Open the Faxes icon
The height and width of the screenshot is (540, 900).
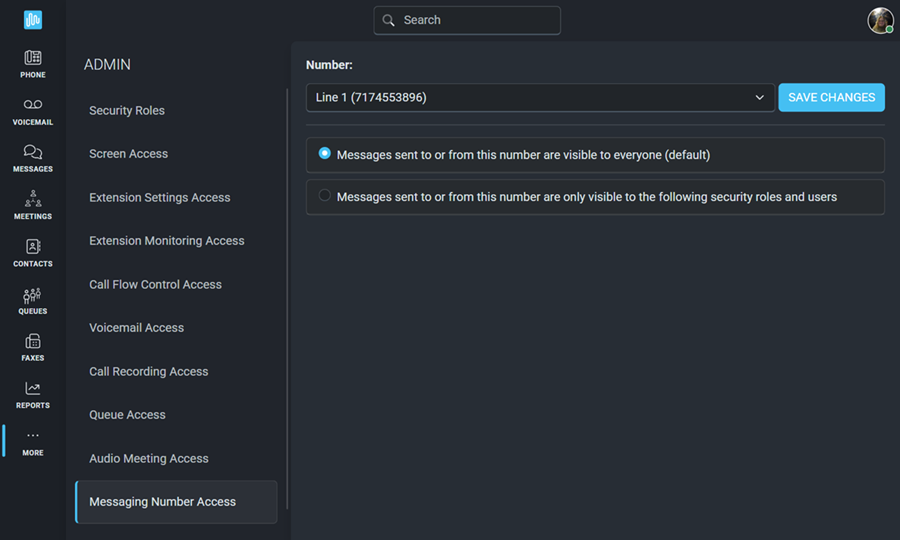click(x=33, y=341)
